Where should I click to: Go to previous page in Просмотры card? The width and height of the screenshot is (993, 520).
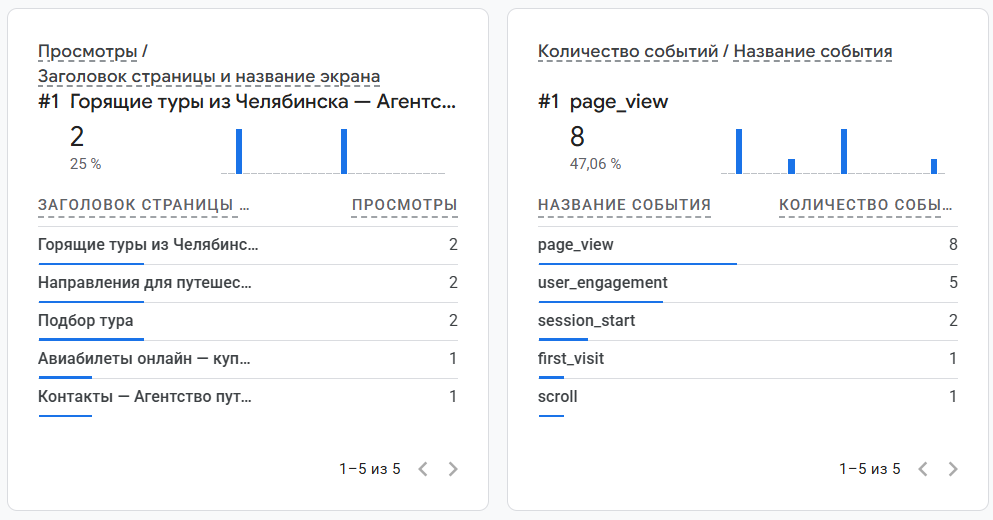(x=423, y=469)
